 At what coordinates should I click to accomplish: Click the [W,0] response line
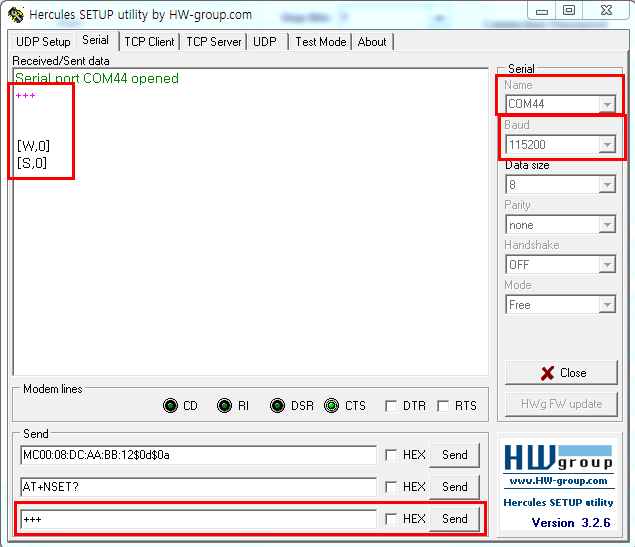[33, 146]
